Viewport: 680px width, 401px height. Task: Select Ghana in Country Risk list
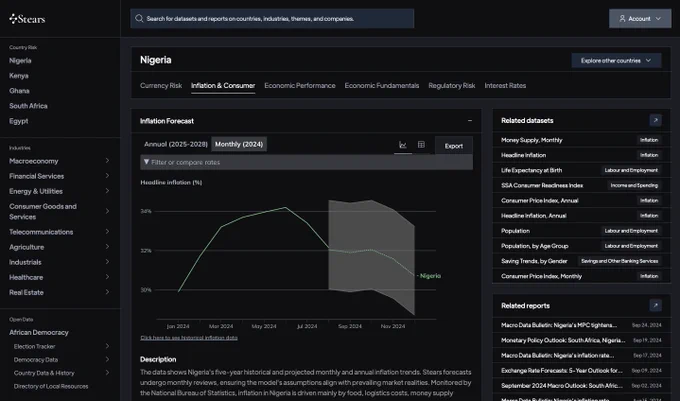point(19,91)
